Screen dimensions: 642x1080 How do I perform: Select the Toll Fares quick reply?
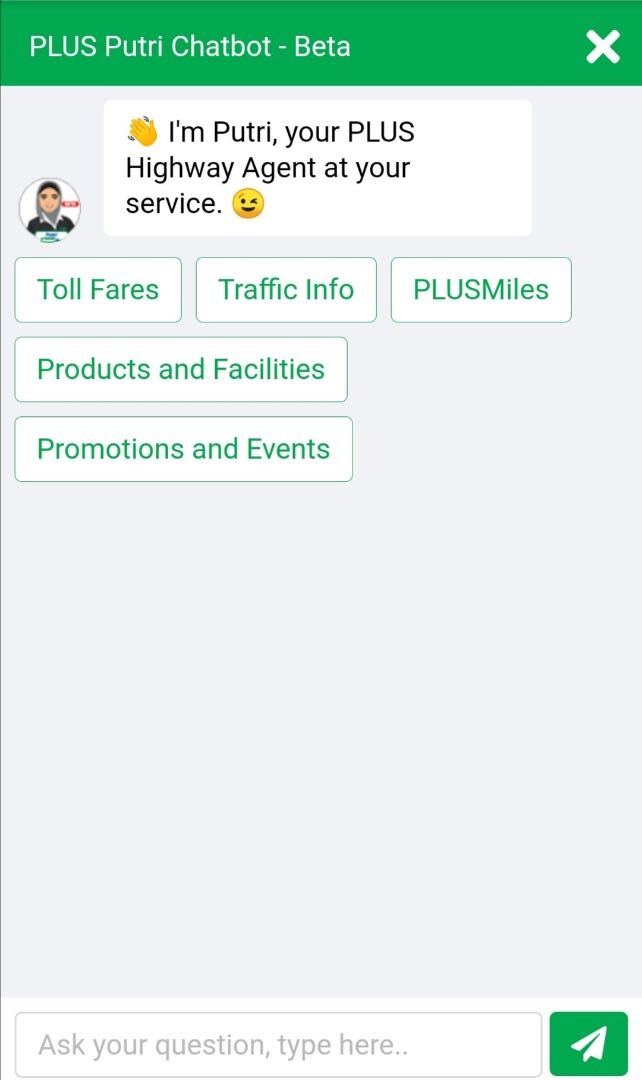pos(98,290)
